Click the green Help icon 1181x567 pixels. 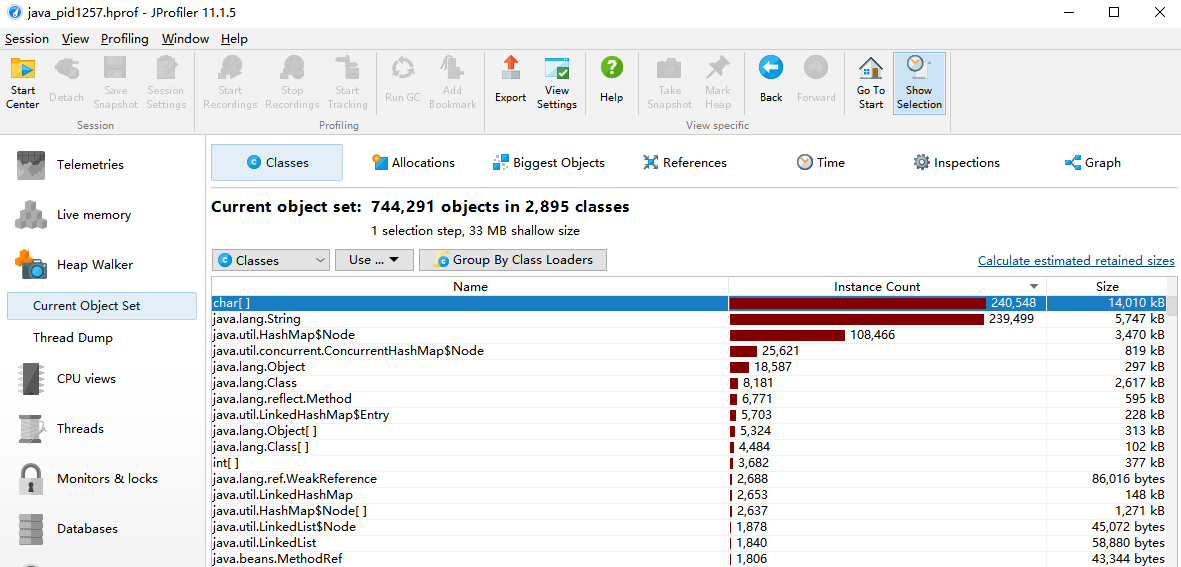[x=611, y=80]
